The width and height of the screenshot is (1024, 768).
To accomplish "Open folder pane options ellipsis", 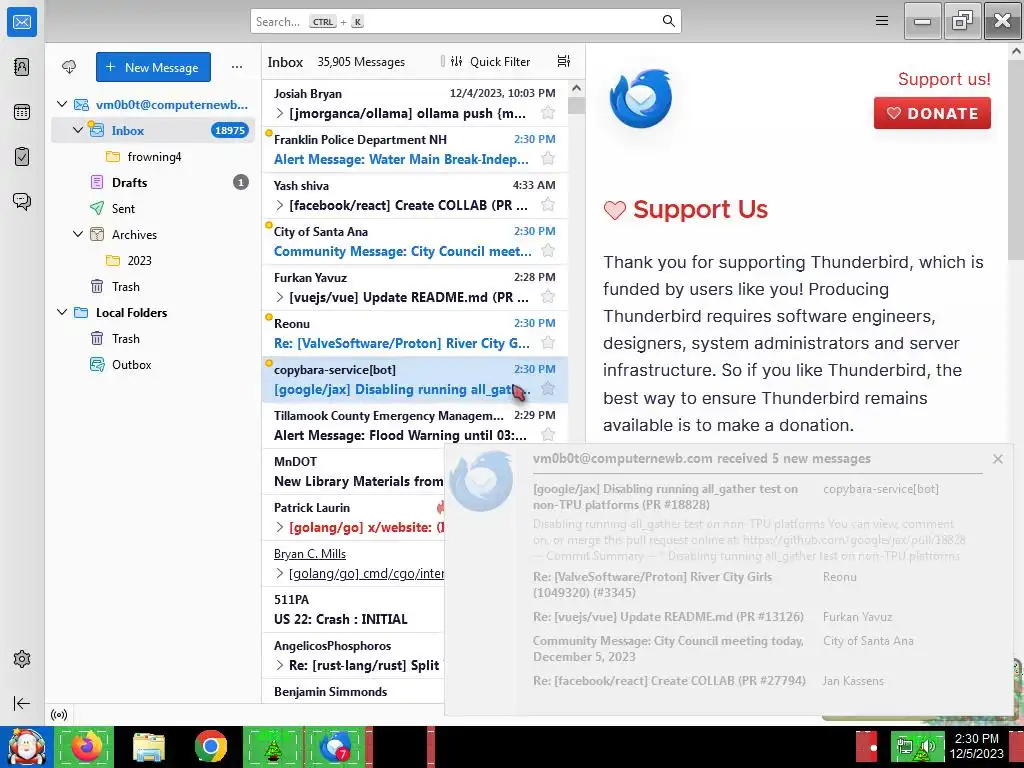I will click(236, 67).
